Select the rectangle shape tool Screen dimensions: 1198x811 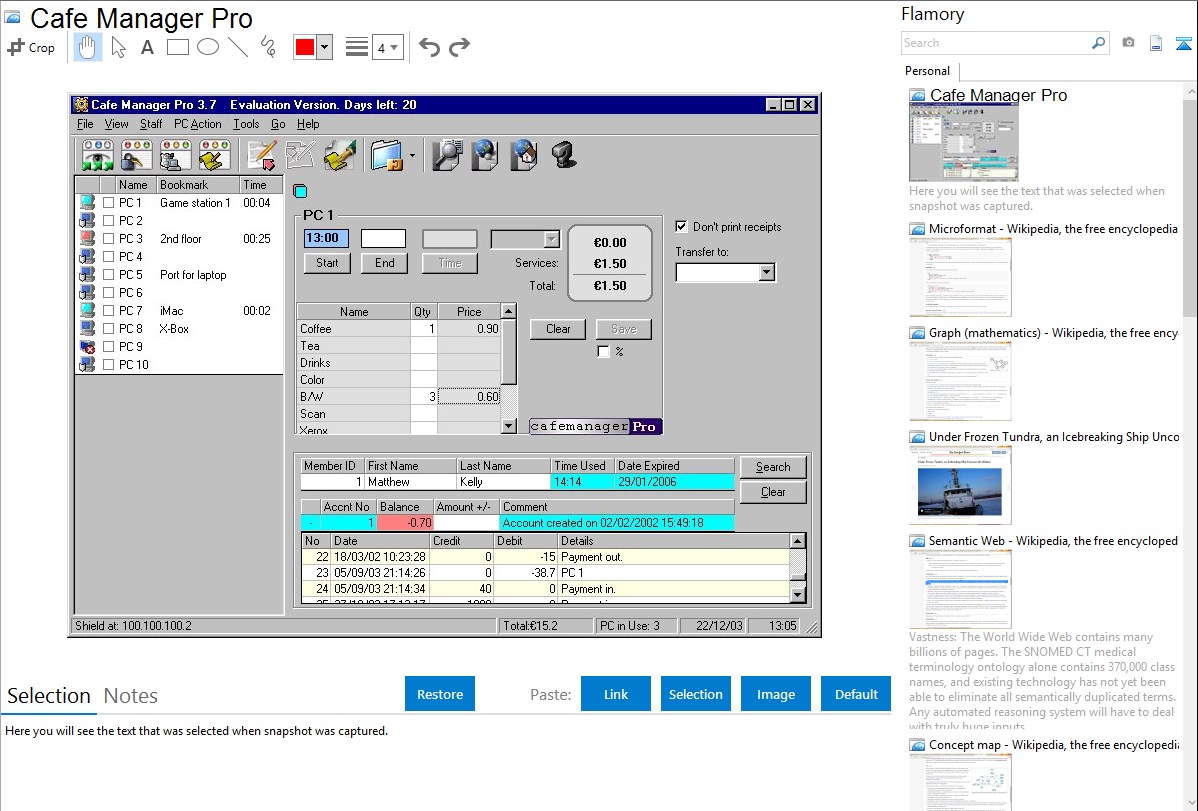point(178,47)
